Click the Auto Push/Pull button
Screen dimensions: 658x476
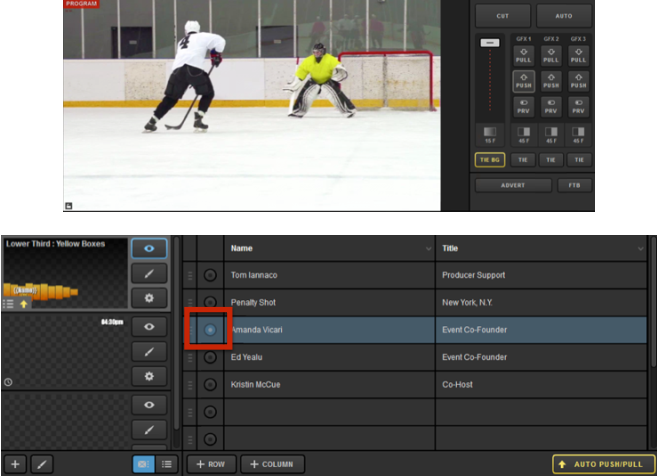(x=603, y=464)
